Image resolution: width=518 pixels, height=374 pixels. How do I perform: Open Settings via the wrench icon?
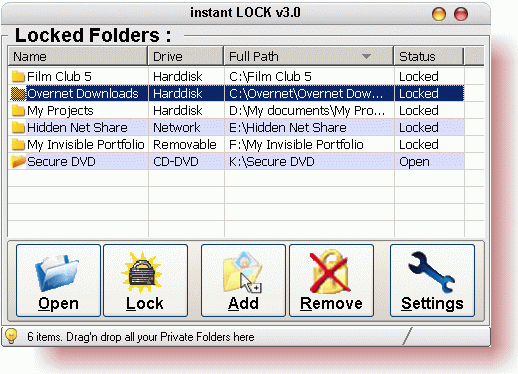431,272
